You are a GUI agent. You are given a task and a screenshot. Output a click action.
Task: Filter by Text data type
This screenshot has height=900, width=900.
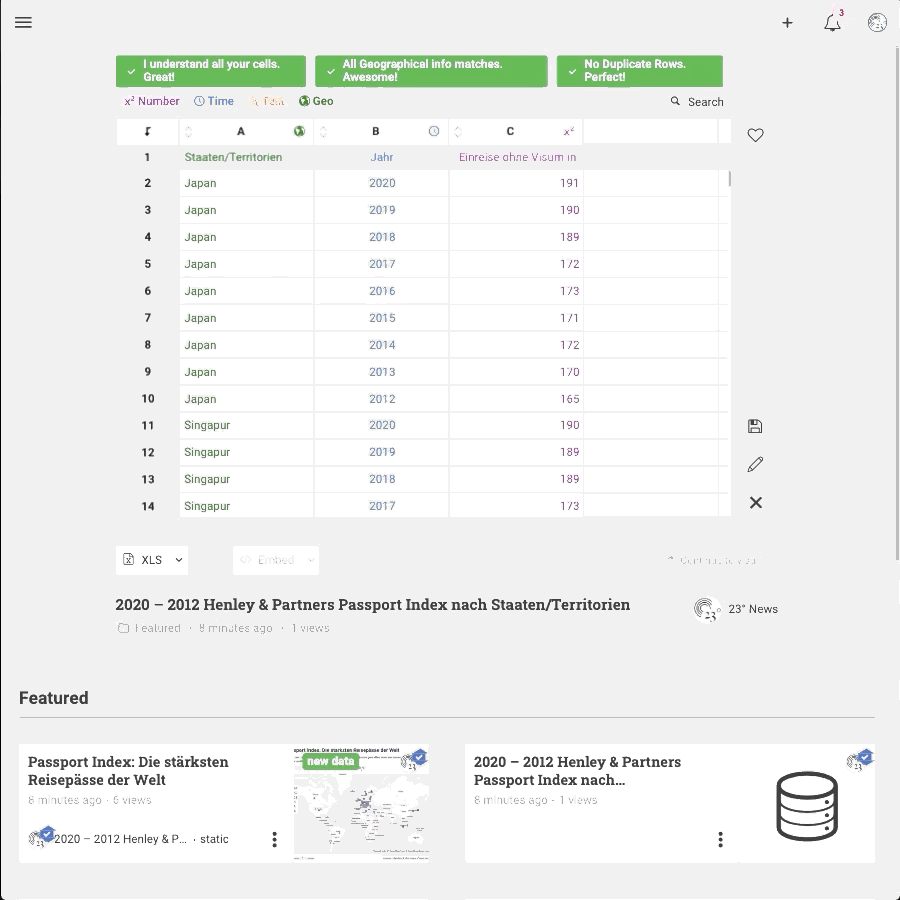point(266,101)
